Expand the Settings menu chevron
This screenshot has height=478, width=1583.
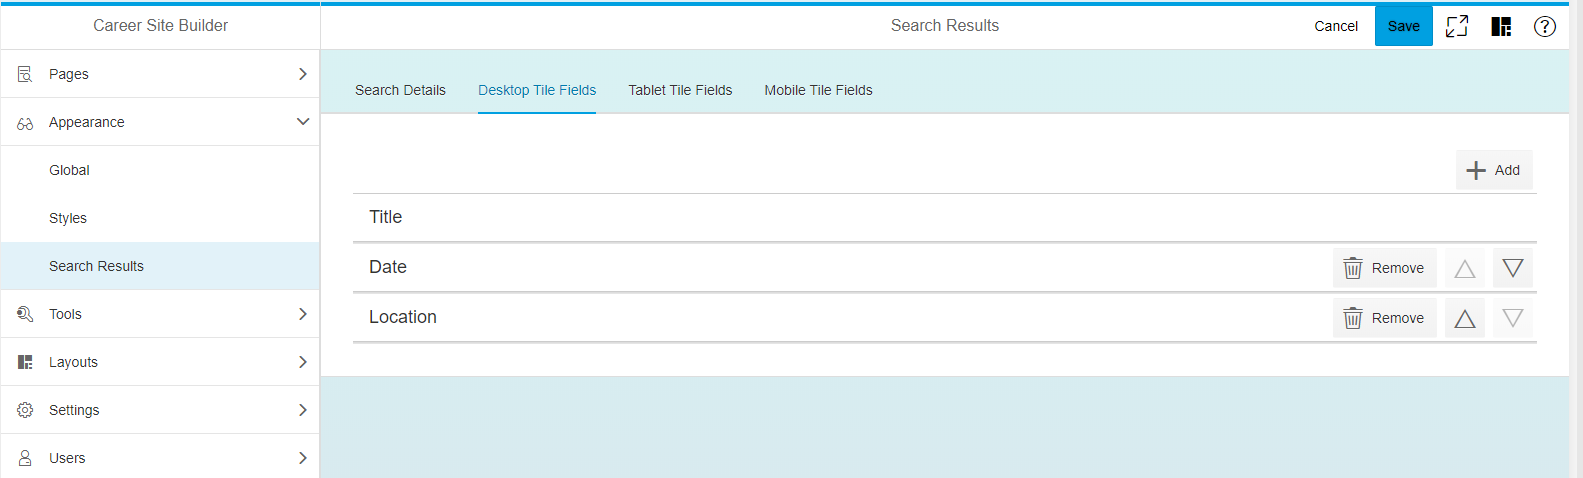303,410
